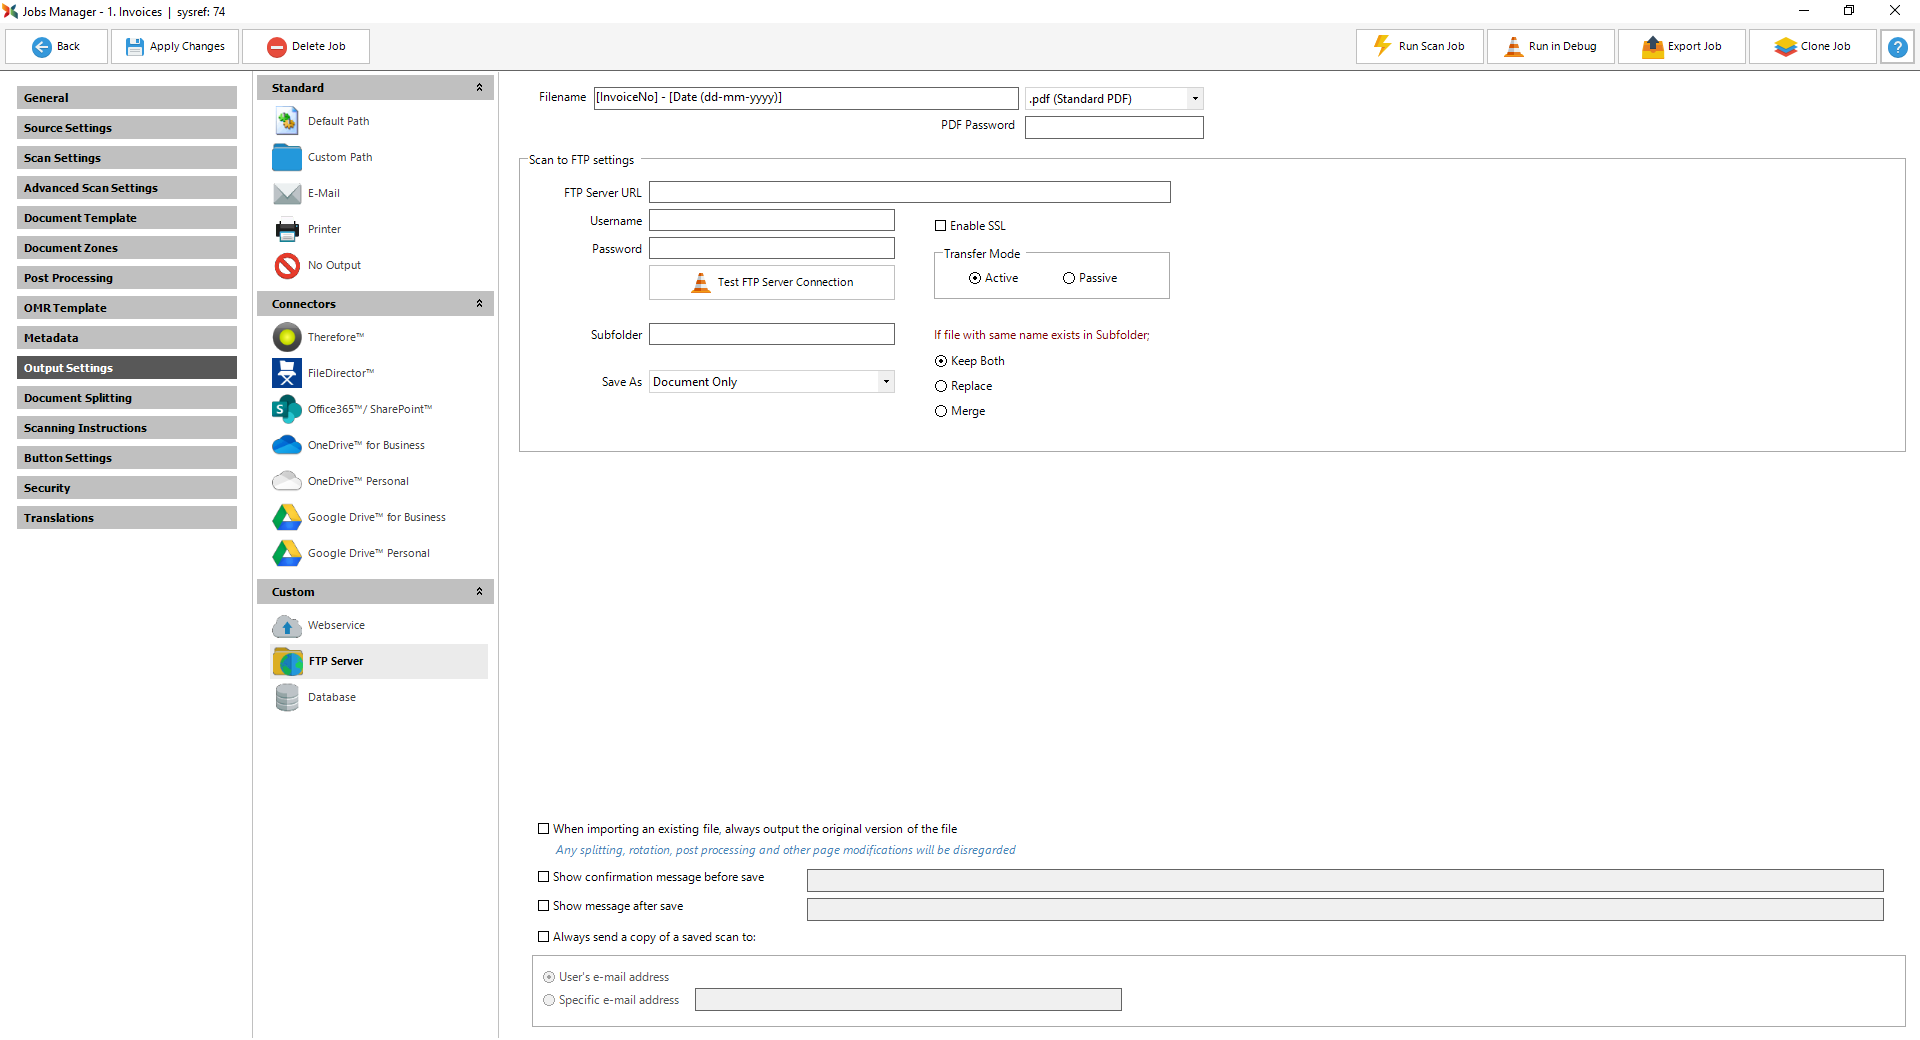Check Show confirmation message before save
1920x1040 pixels.
[544, 877]
